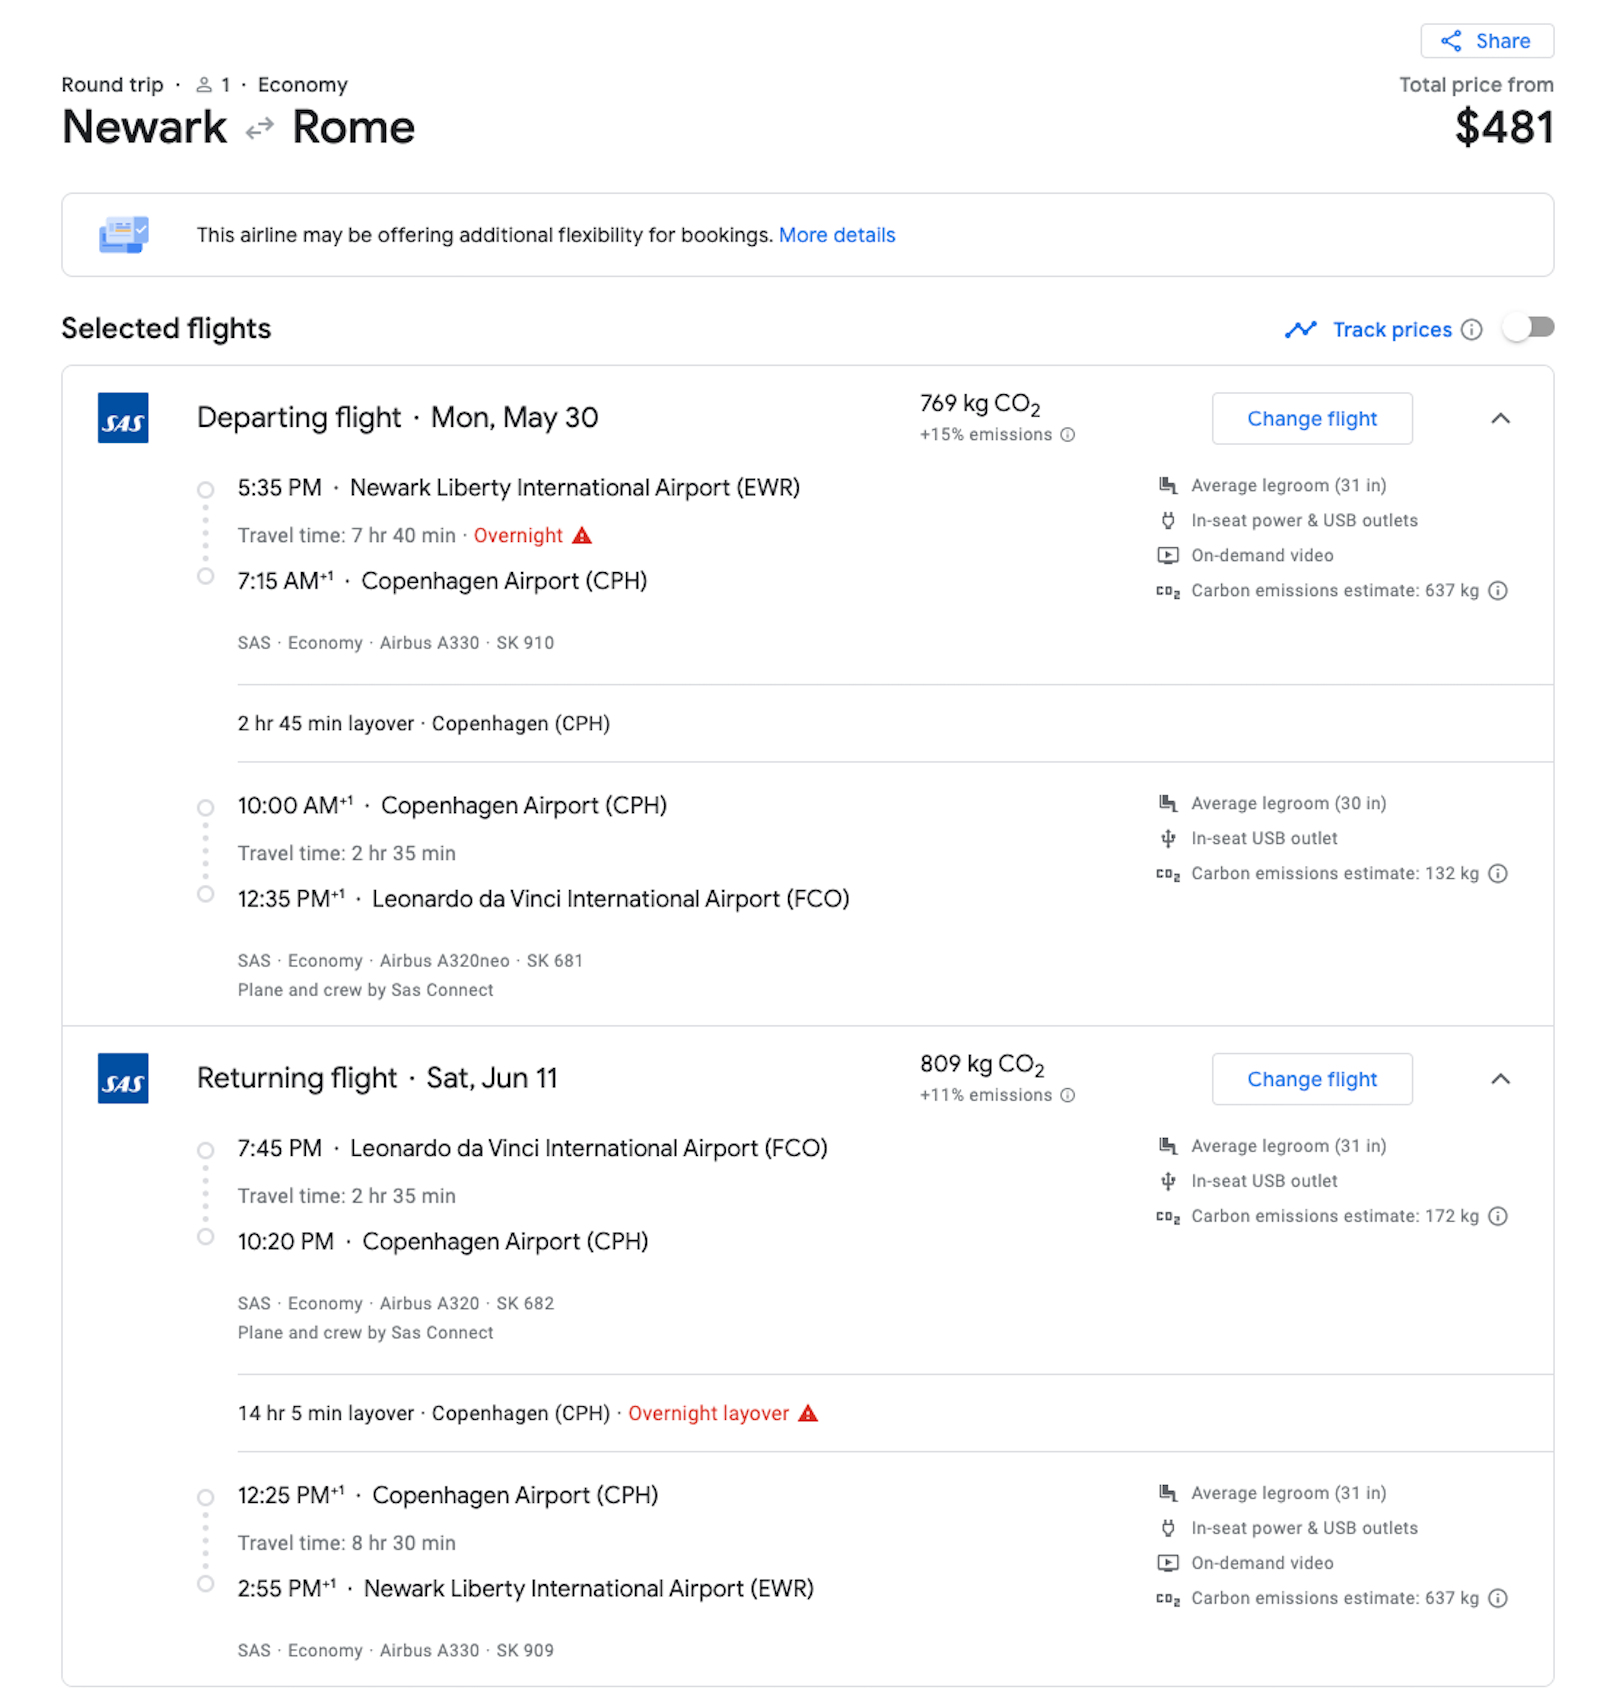Click the on-demand video icon
This screenshot has height=1693, width=1600.
click(x=1168, y=555)
